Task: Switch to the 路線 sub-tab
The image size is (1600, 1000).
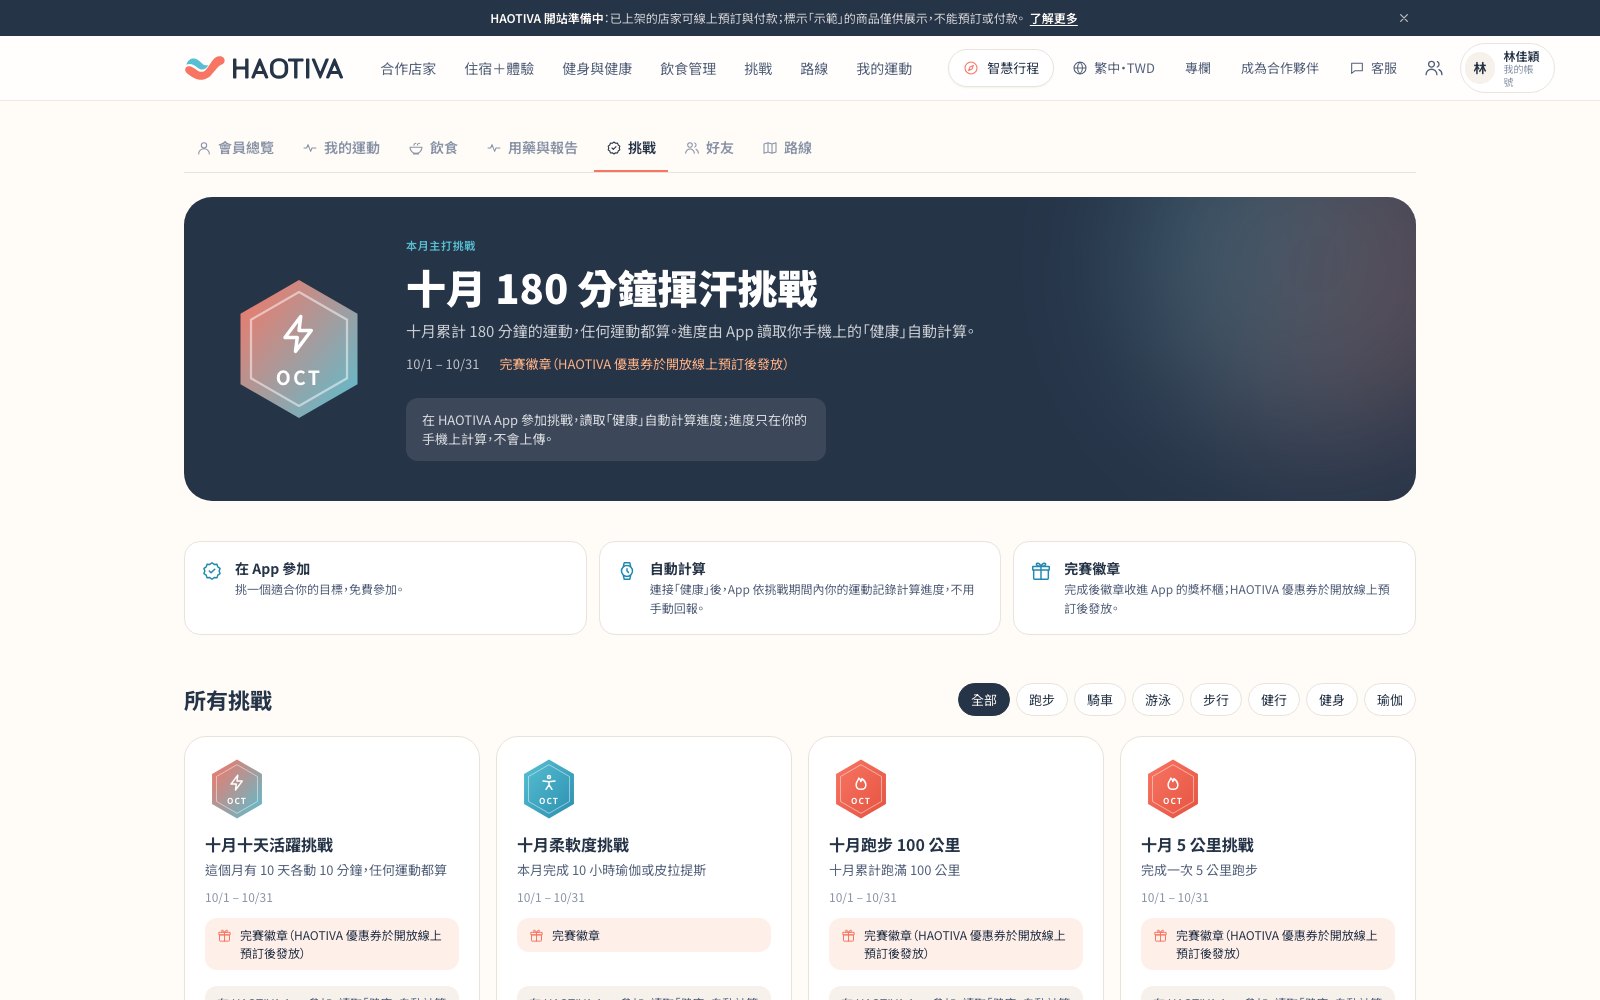Action: [787, 148]
